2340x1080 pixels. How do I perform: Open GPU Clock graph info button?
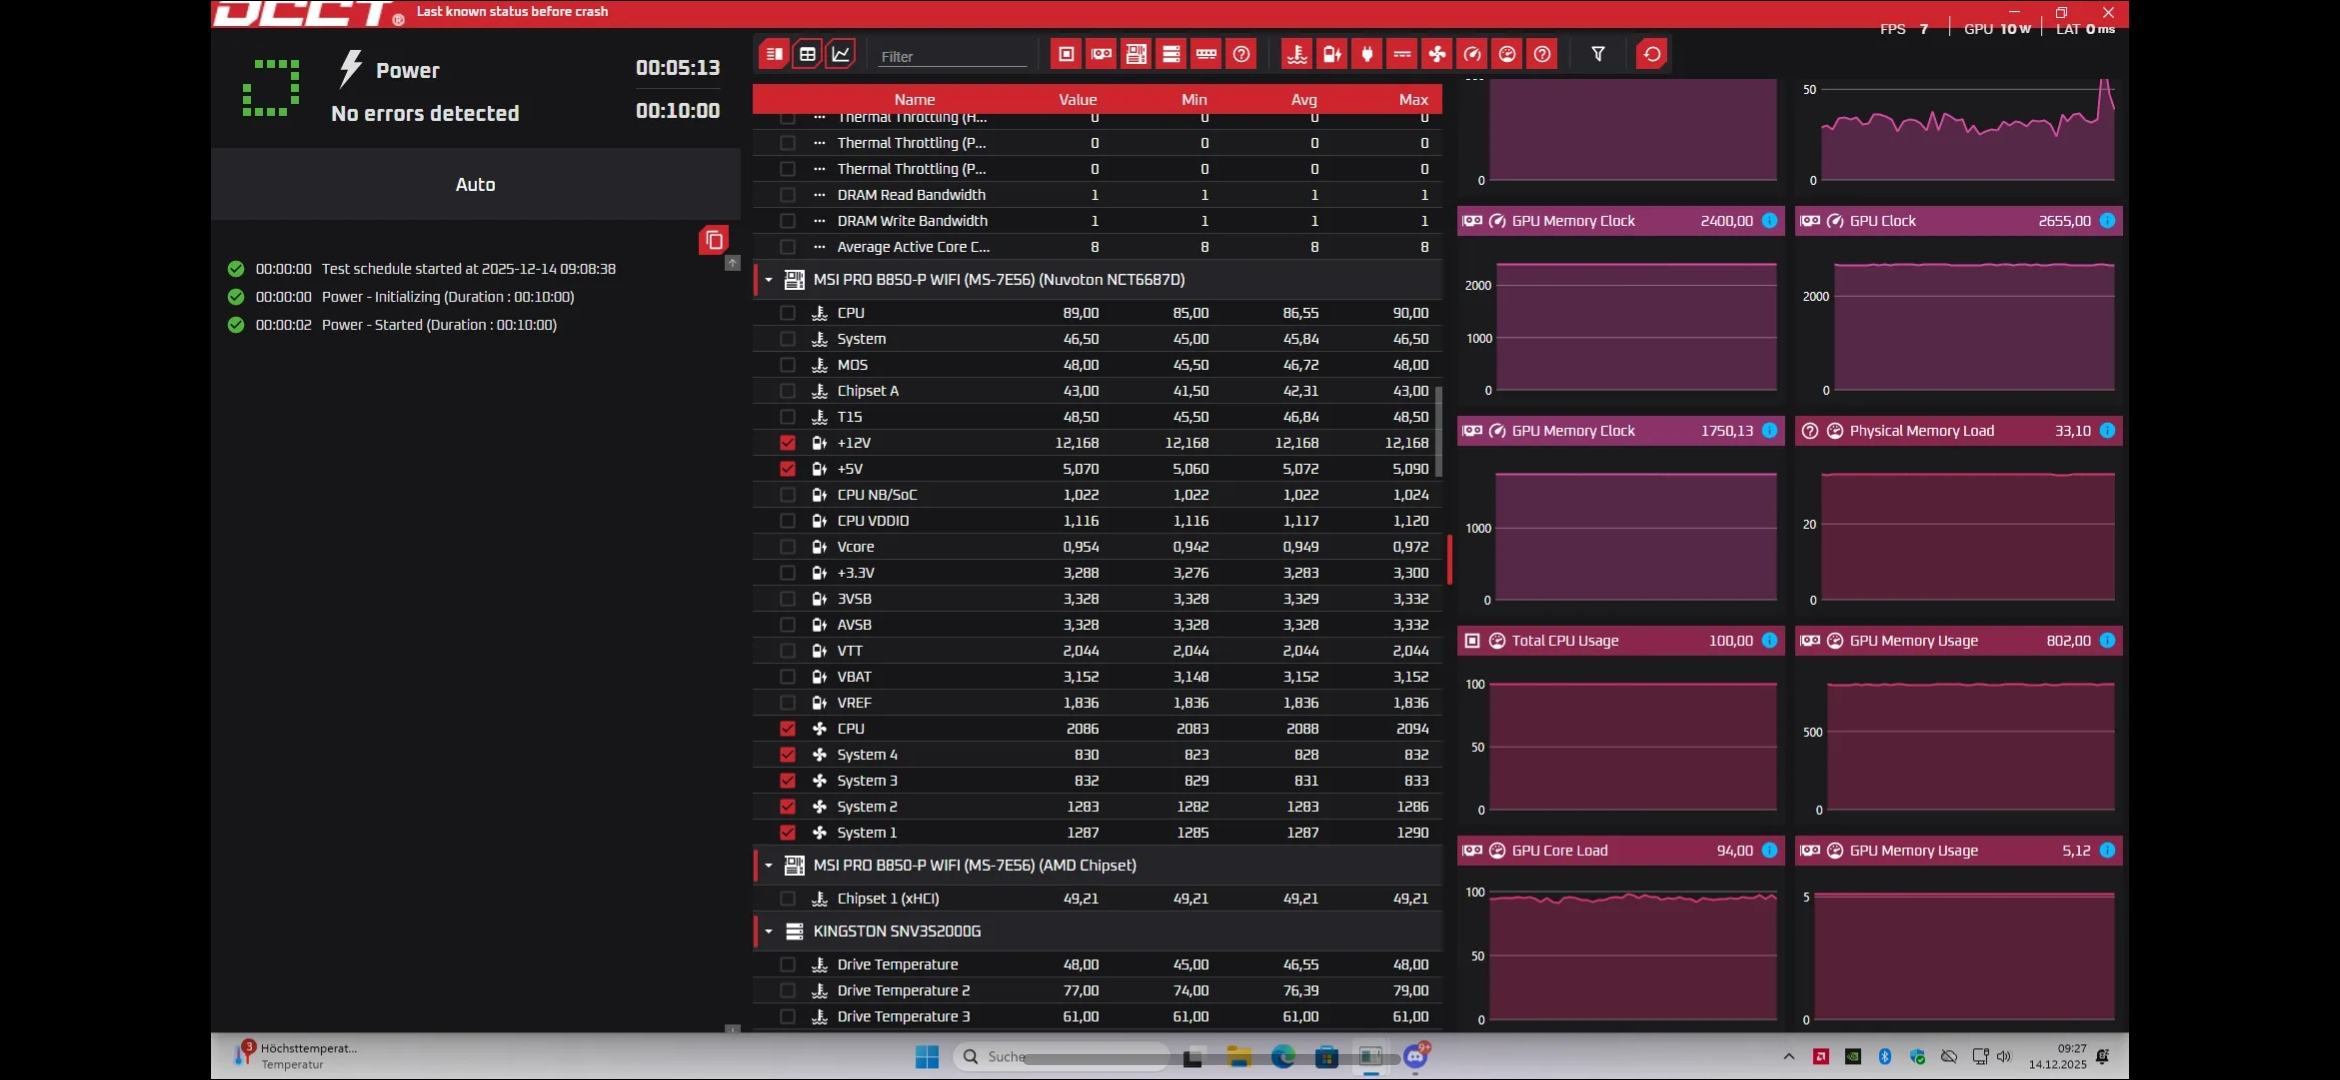click(x=2107, y=221)
